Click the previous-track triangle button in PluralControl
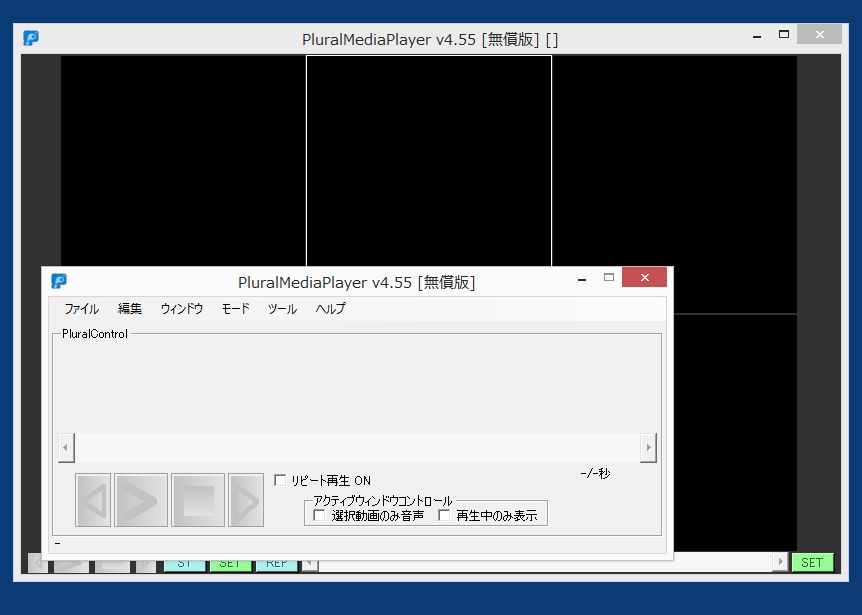Viewport: 862px width, 615px height. pos(93,500)
